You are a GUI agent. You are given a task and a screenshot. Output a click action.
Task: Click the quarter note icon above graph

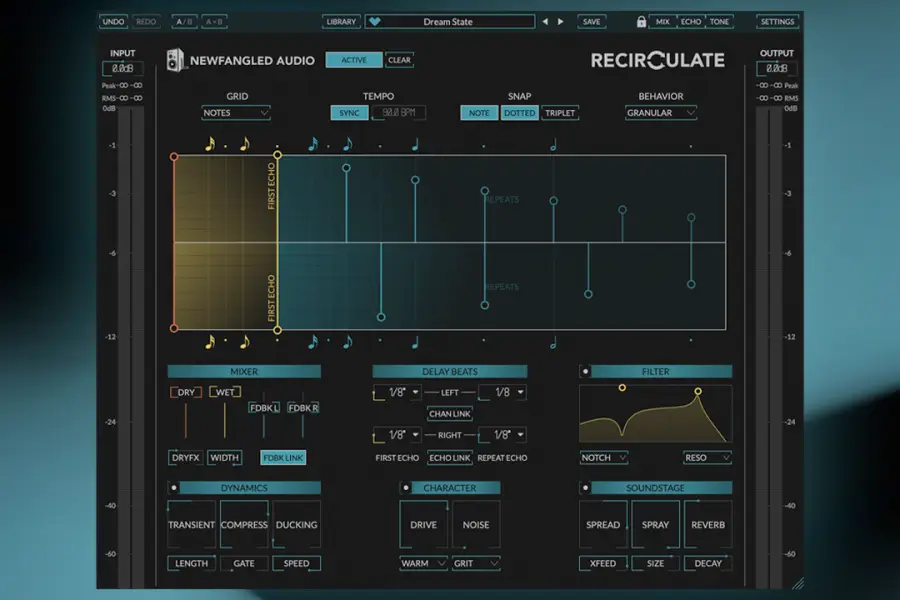point(416,144)
